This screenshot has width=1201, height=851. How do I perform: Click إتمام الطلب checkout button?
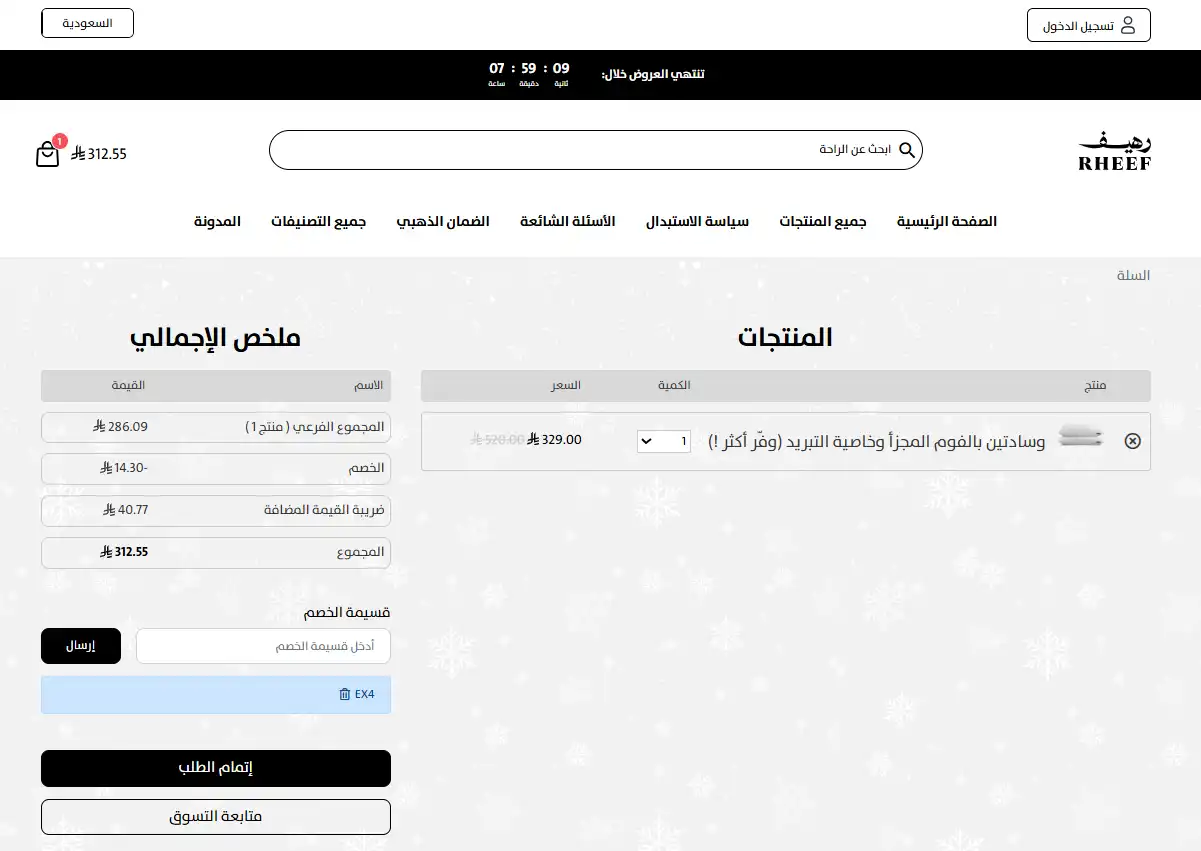(x=216, y=768)
